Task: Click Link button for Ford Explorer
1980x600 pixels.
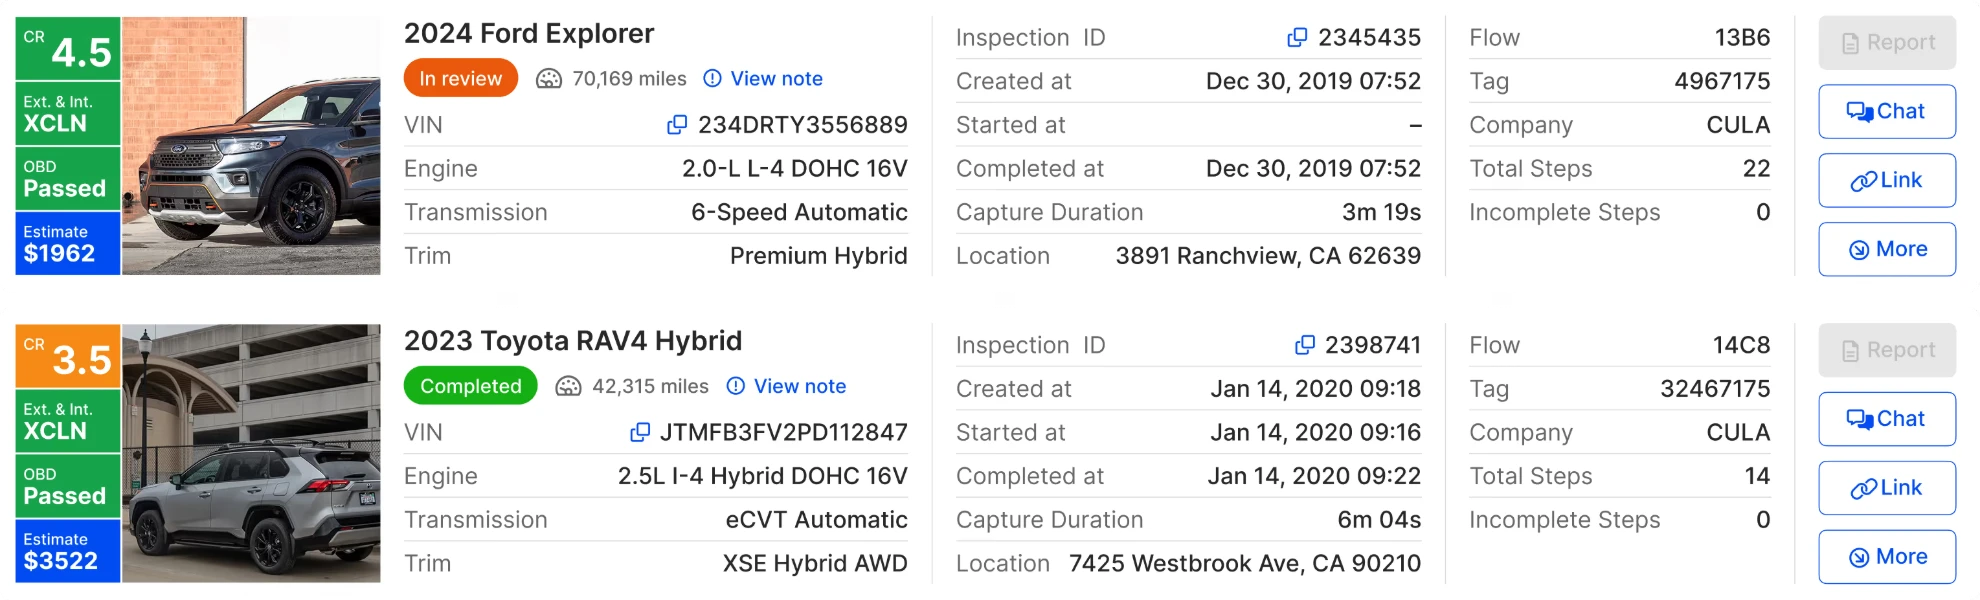Action: 1887,180
